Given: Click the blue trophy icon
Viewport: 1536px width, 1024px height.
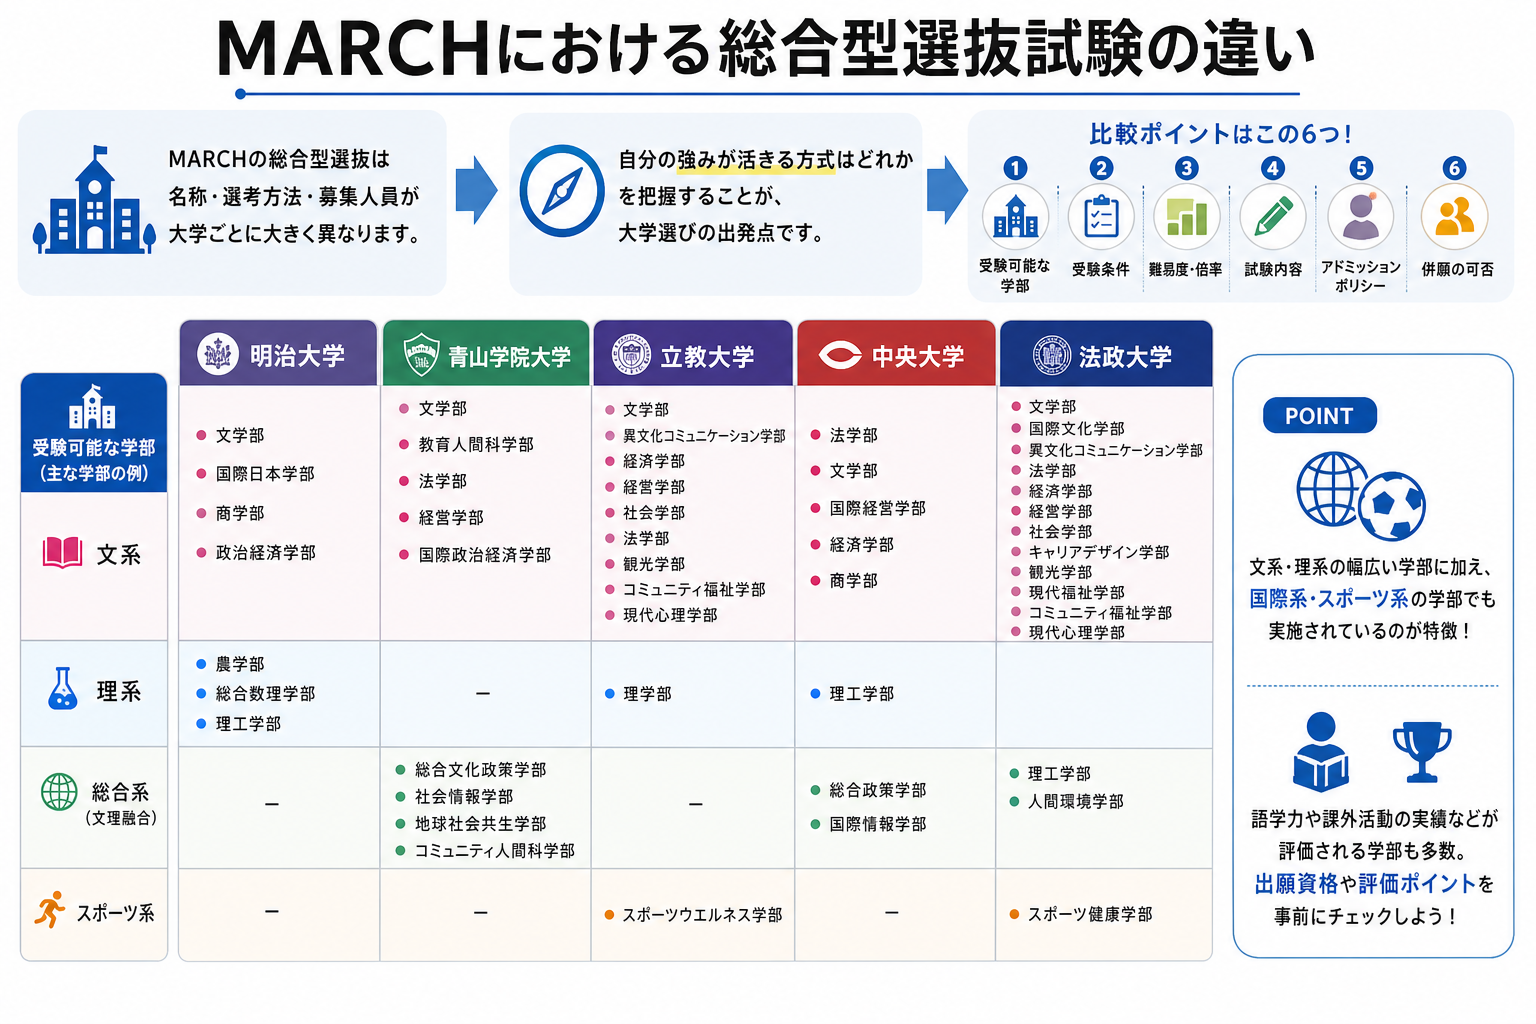Looking at the screenshot, I should [1421, 753].
